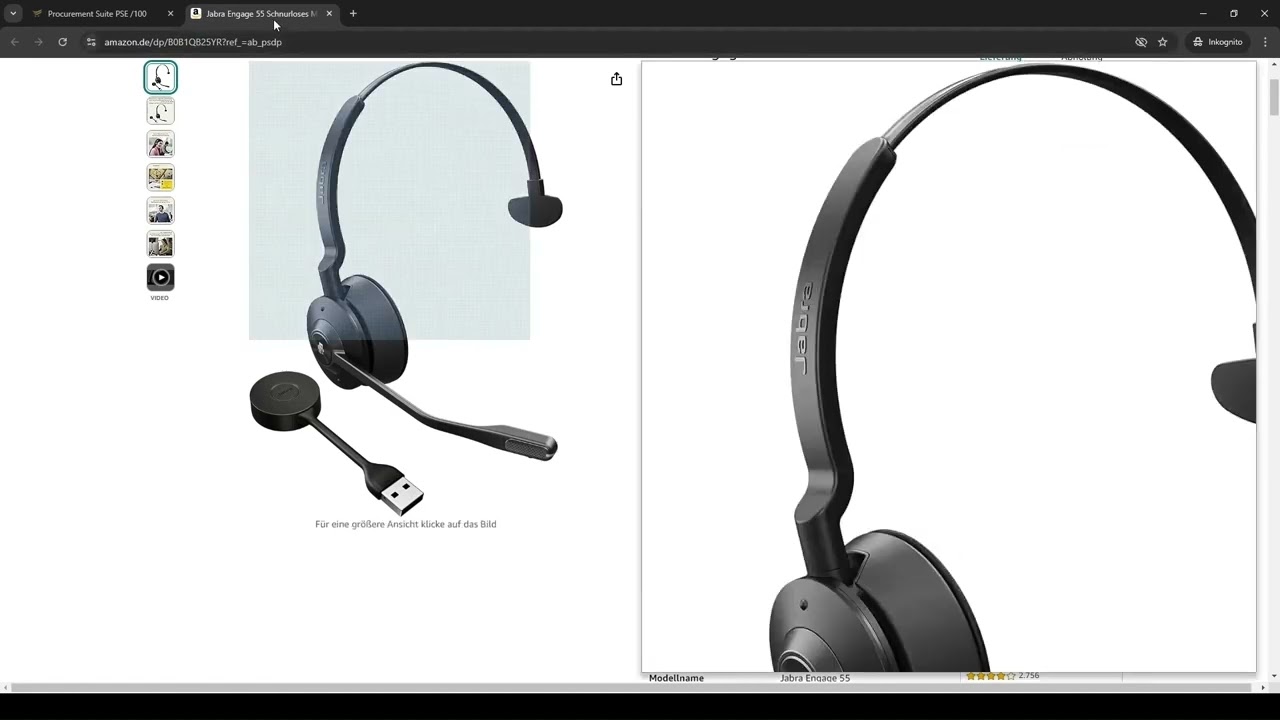The width and height of the screenshot is (1280, 720).
Task: Close the Jabra Engage 55 tab
Action: tap(329, 14)
